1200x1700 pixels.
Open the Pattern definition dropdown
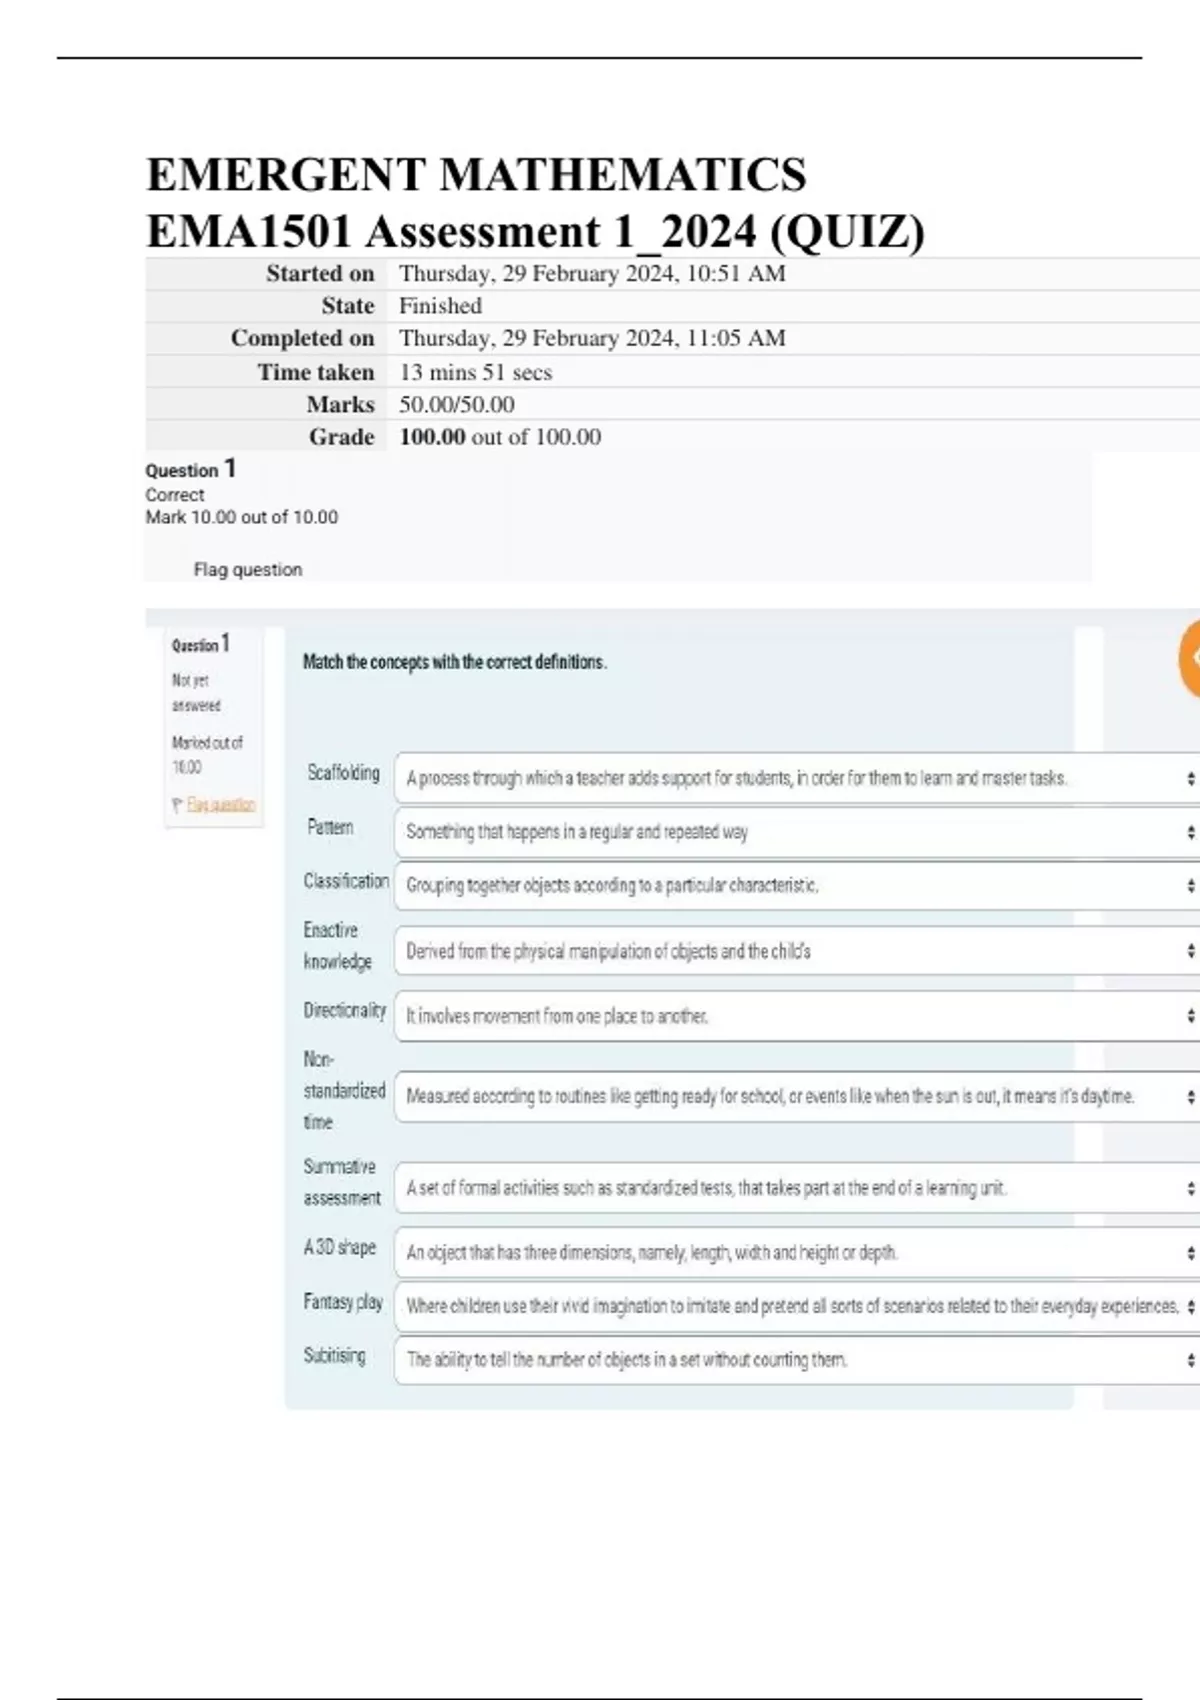[x=795, y=832]
